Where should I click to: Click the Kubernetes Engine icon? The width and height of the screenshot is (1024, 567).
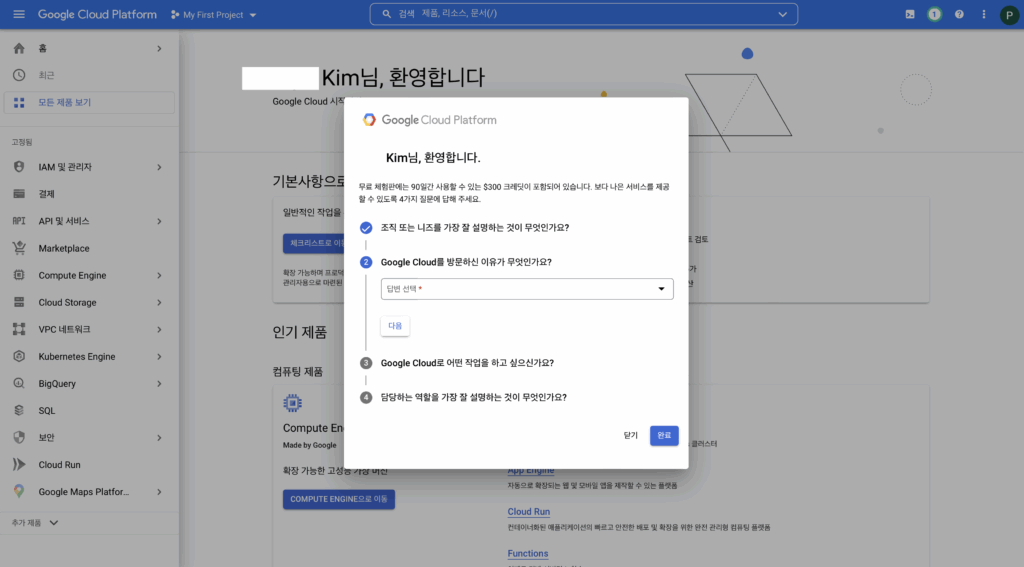[x=19, y=356]
